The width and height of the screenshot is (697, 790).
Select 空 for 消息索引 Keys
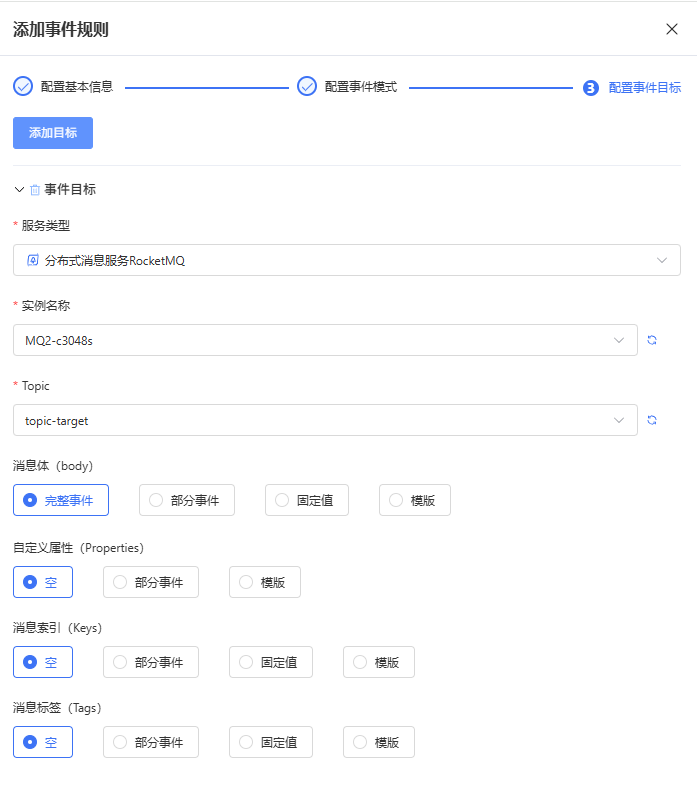coord(43,662)
